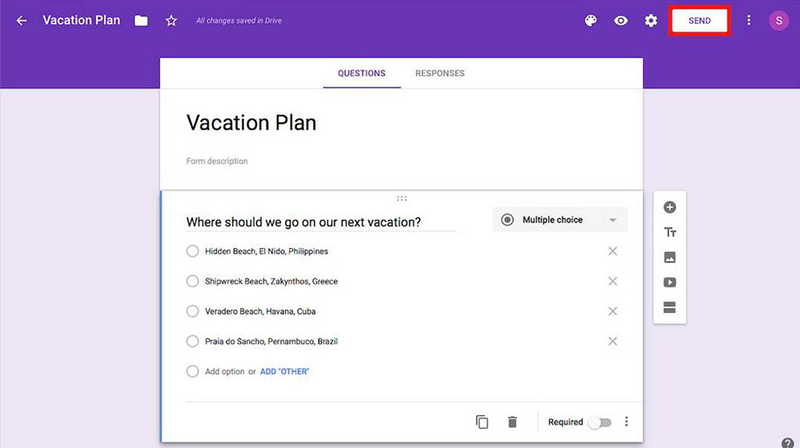Preview the form with eye icon
Viewport: 800px width, 448px height.
(621, 21)
